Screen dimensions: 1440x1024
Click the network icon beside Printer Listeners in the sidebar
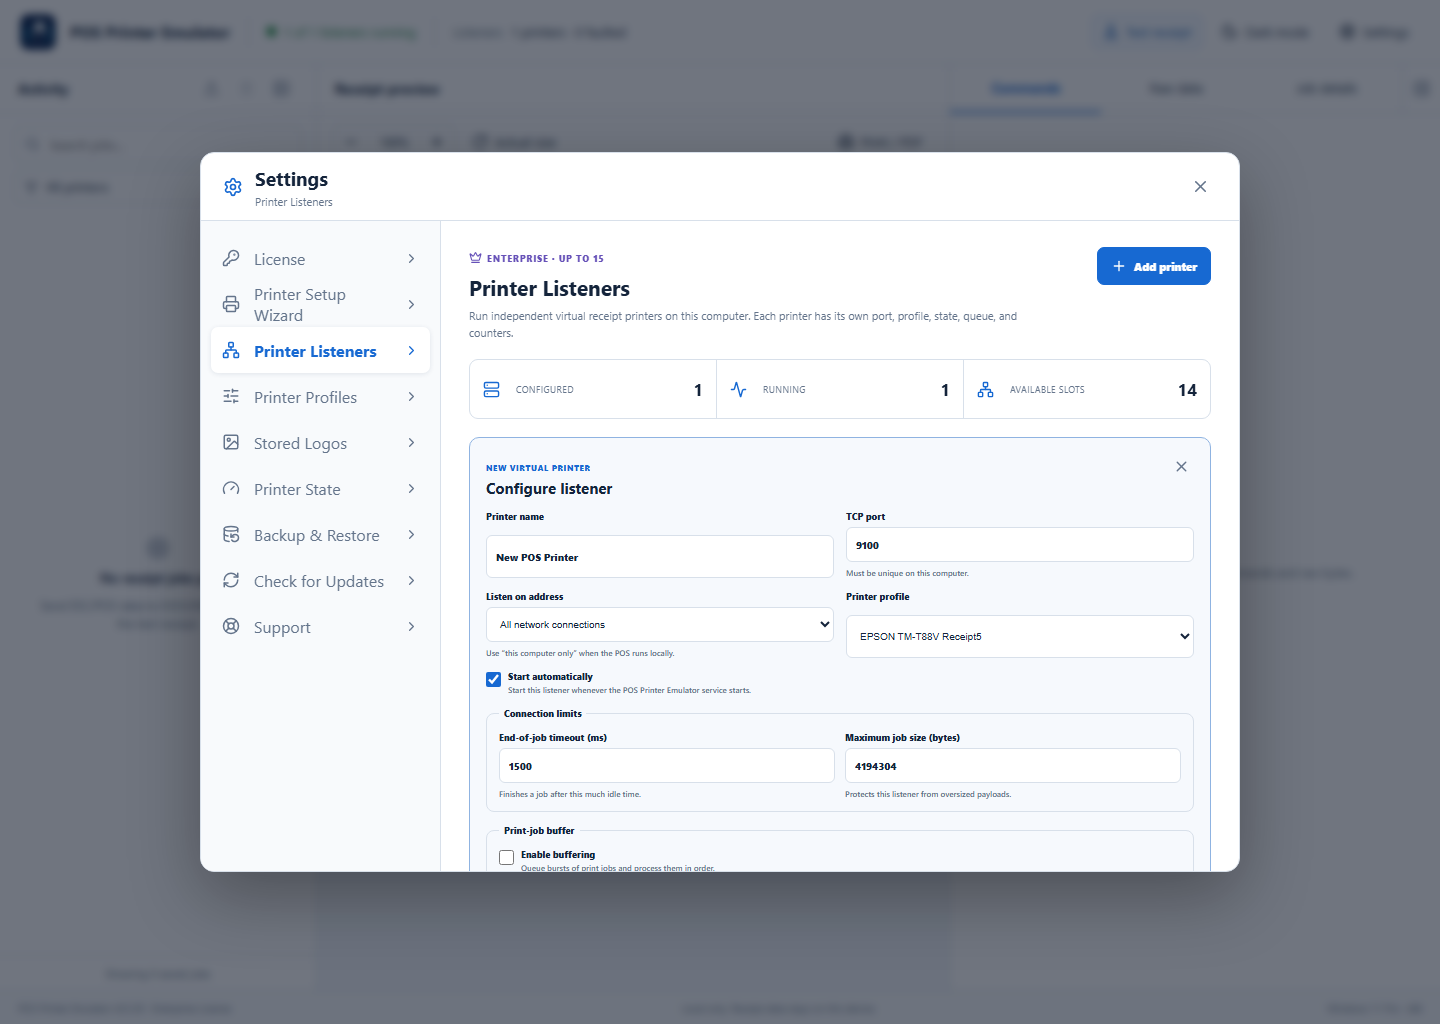pos(231,351)
